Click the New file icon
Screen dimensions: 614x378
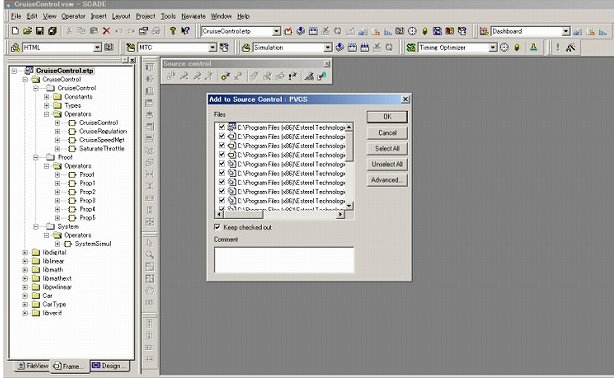tap(15, 31)
